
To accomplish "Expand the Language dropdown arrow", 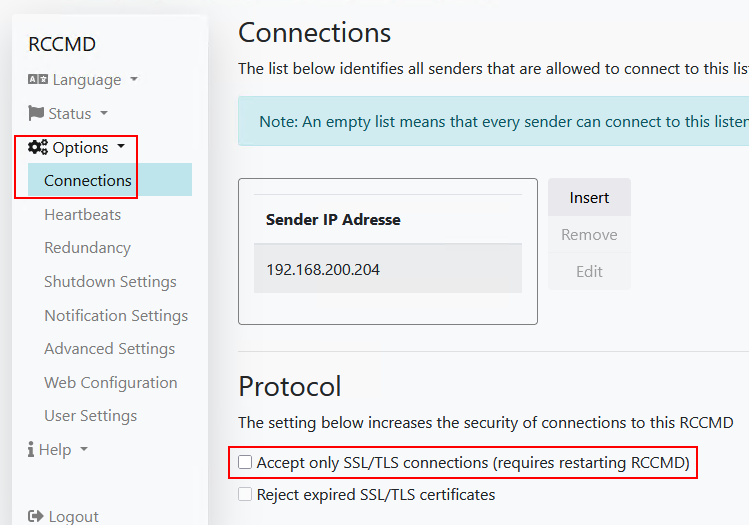I will [134, 79].
